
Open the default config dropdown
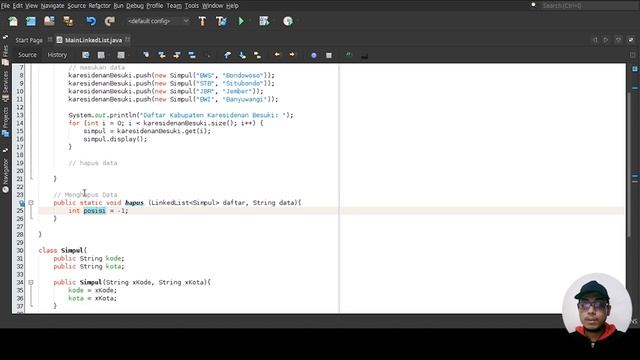click(158, 21)
